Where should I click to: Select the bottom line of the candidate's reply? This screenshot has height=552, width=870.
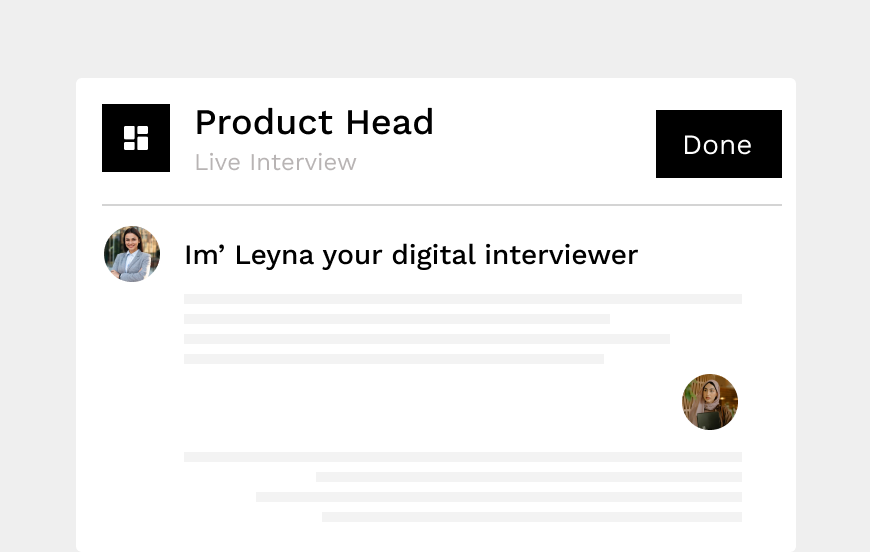click(x=531, y=517)
